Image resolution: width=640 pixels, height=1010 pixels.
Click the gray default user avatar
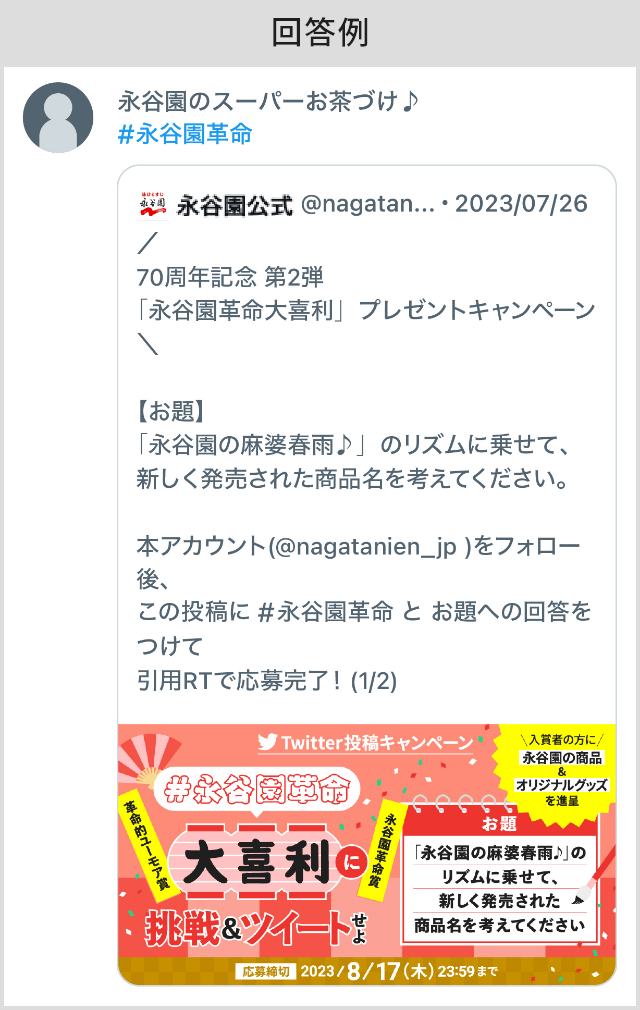[x=58, y=117]
